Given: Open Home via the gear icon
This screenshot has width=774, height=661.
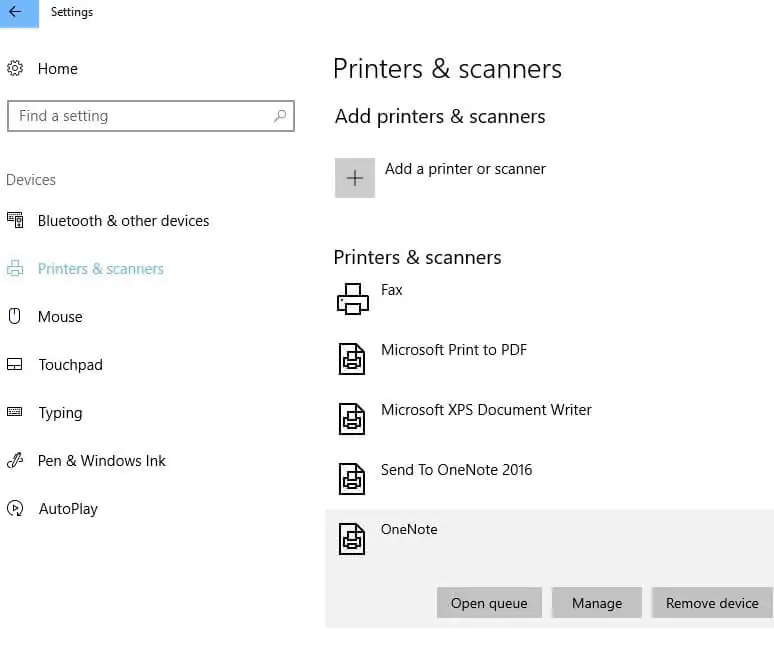Looking at the screenshot, I should pos(15,69).
